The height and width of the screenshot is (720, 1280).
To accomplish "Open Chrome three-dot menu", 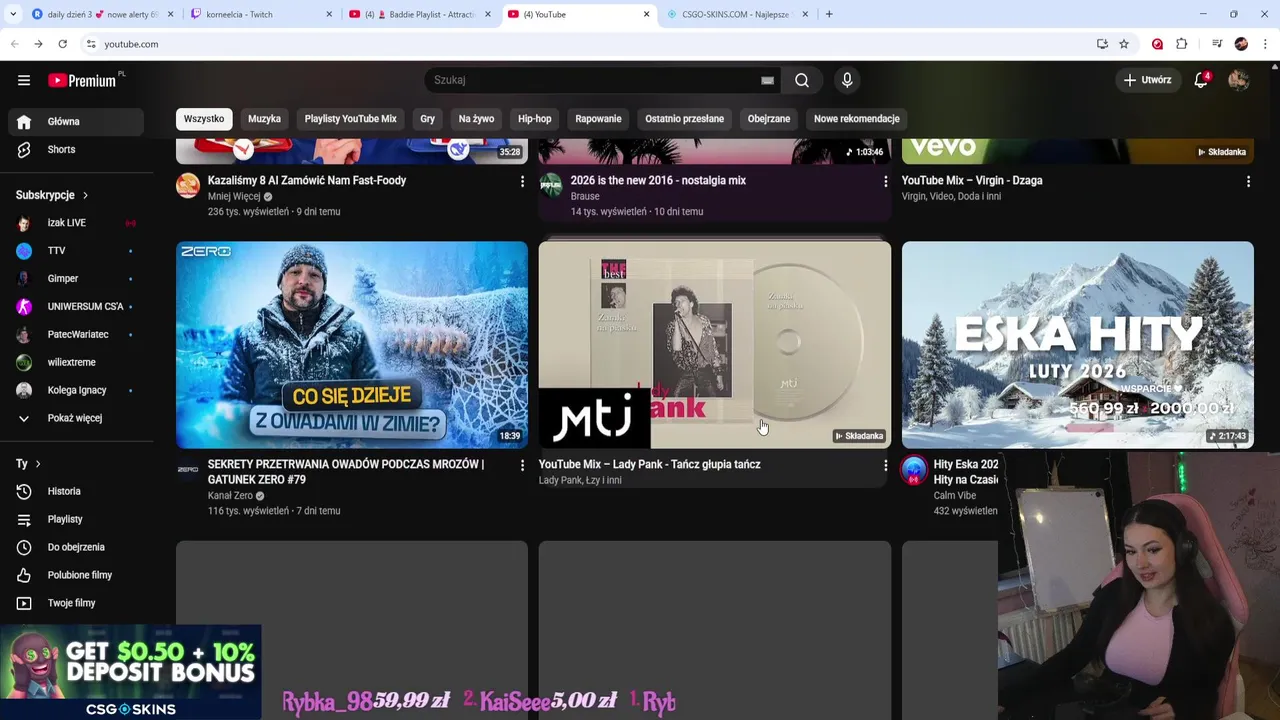I will pos(1266,44).
